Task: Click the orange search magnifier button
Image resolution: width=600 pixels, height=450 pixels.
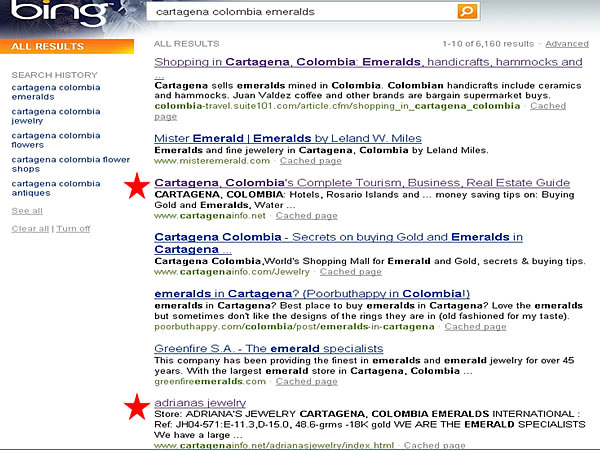Action: click(x=467, y=11)
